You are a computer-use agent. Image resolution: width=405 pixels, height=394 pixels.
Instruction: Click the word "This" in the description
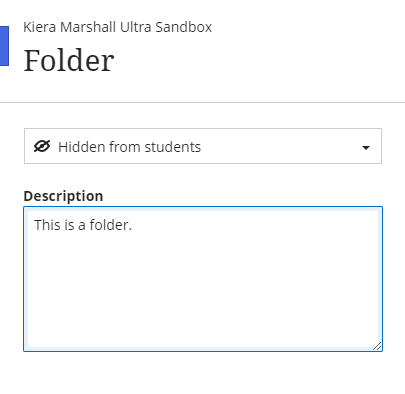click(x=47, y=225)
